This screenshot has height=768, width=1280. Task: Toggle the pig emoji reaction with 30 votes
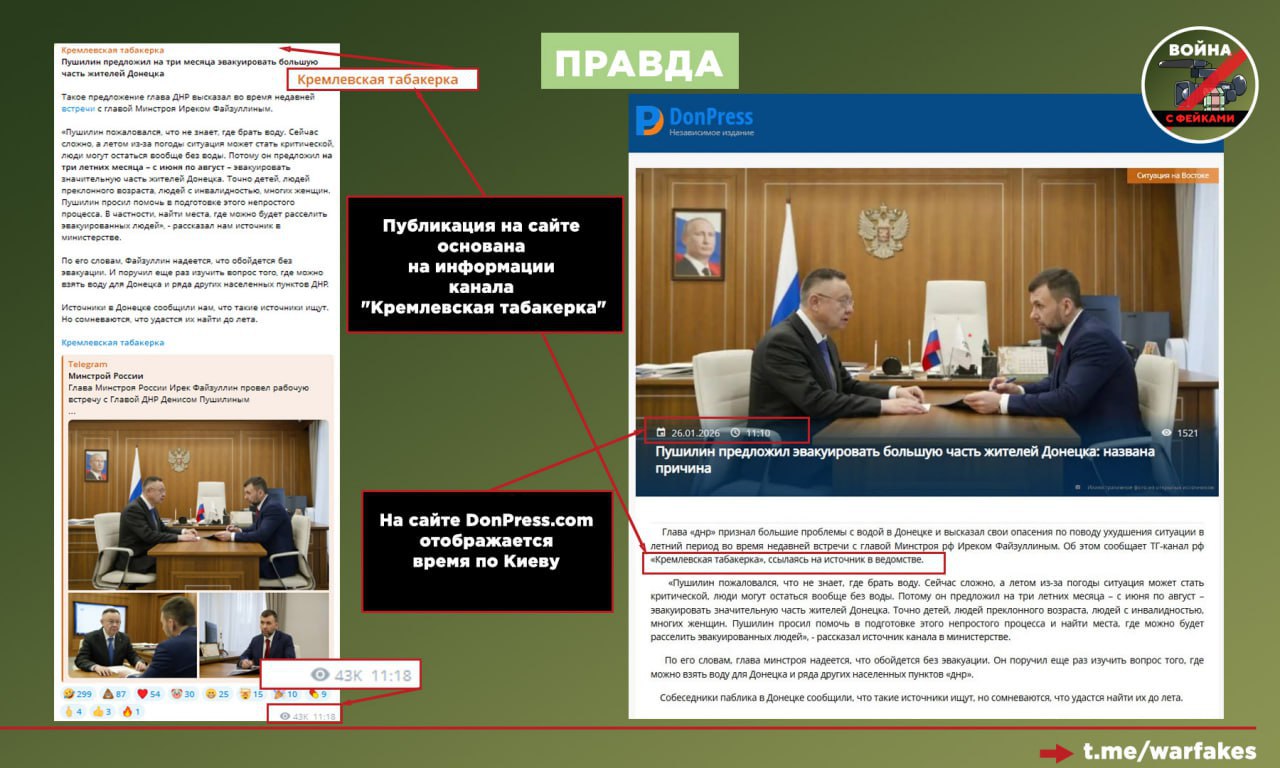pos(176,694)
